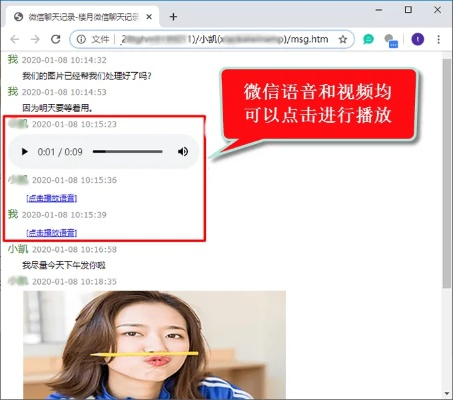Viewport: 453px width, 400px height.
Task: Click the vertical scrollbar thumb
Action: pos(447,173)
